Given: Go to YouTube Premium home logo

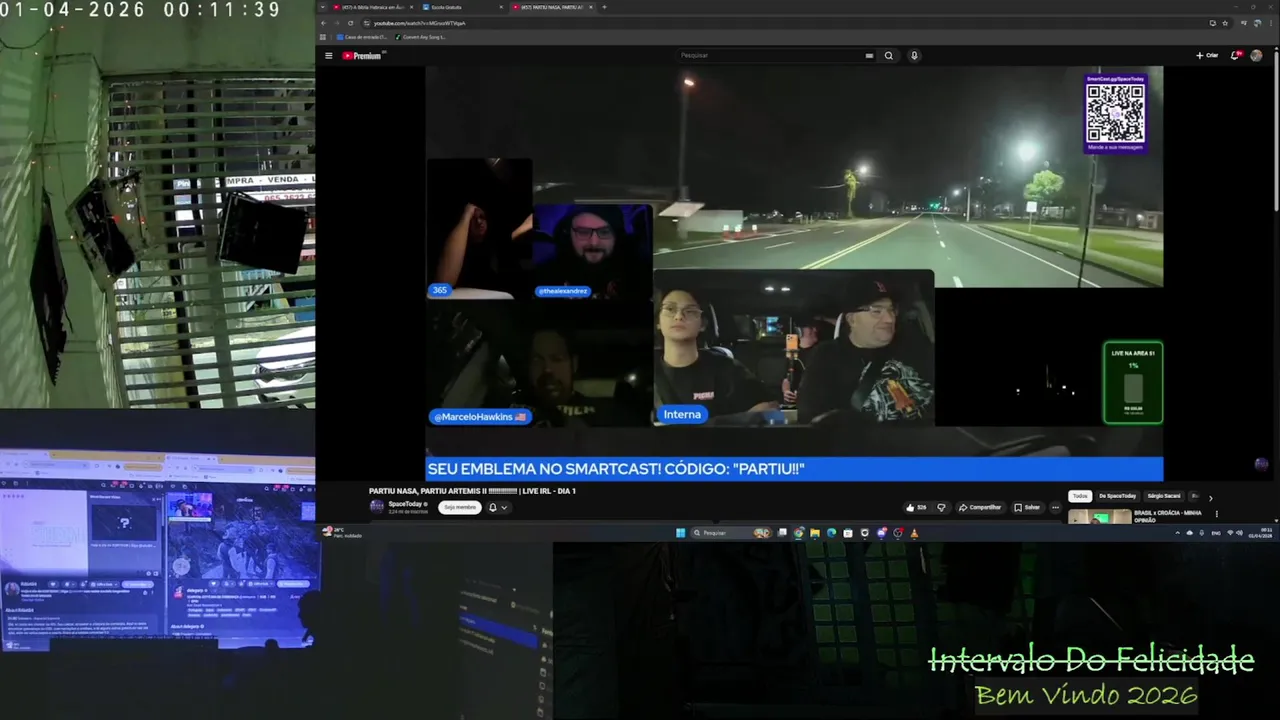Looking at the screenshot, I should tap(362, 56).
